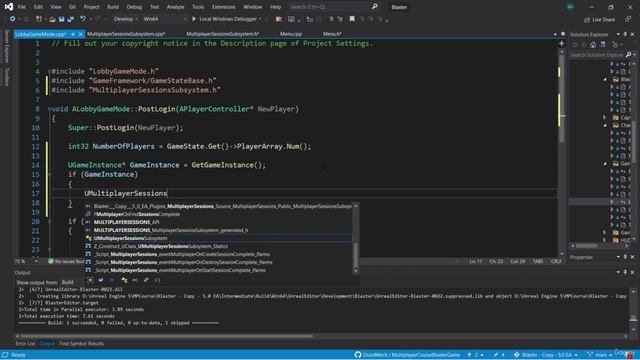Screen dimensions: 640x360
Task: Click the Save All icon in toolbar
Action: (x=71, y=19)
